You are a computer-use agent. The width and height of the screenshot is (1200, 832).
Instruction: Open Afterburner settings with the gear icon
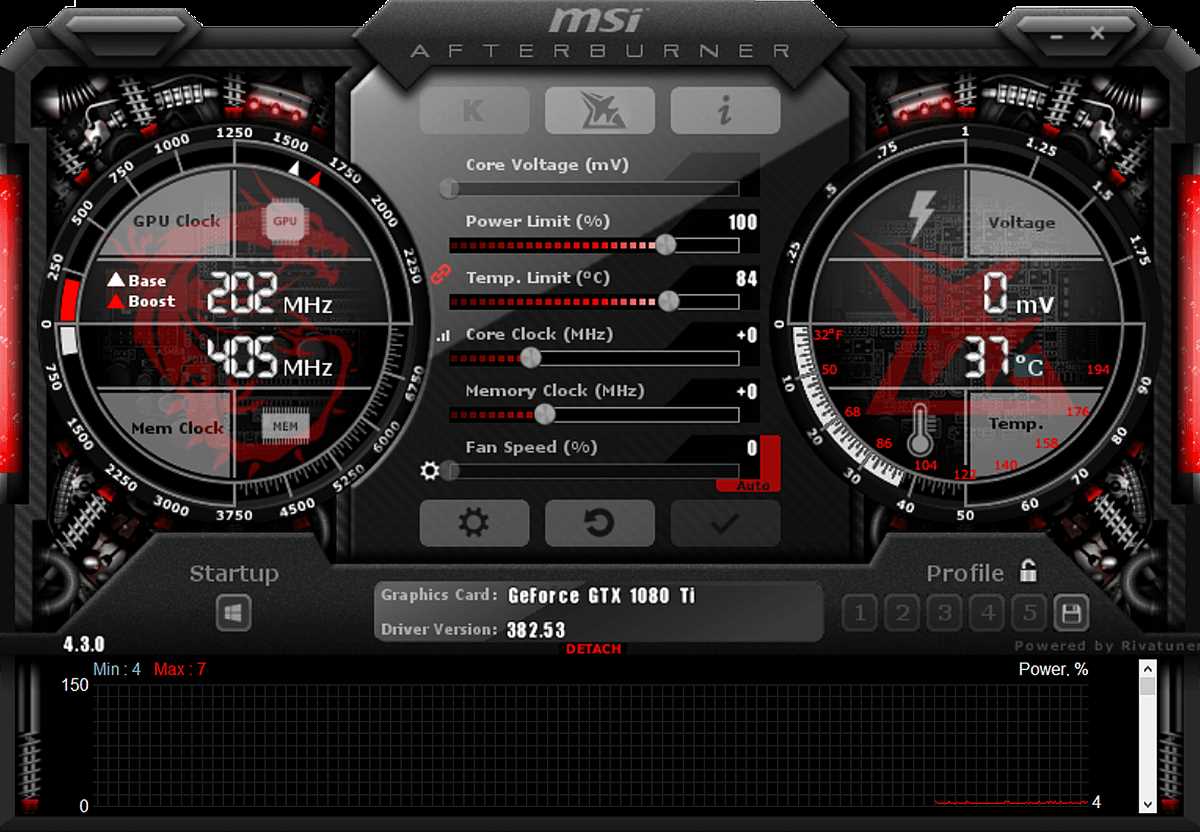point(474,523)
